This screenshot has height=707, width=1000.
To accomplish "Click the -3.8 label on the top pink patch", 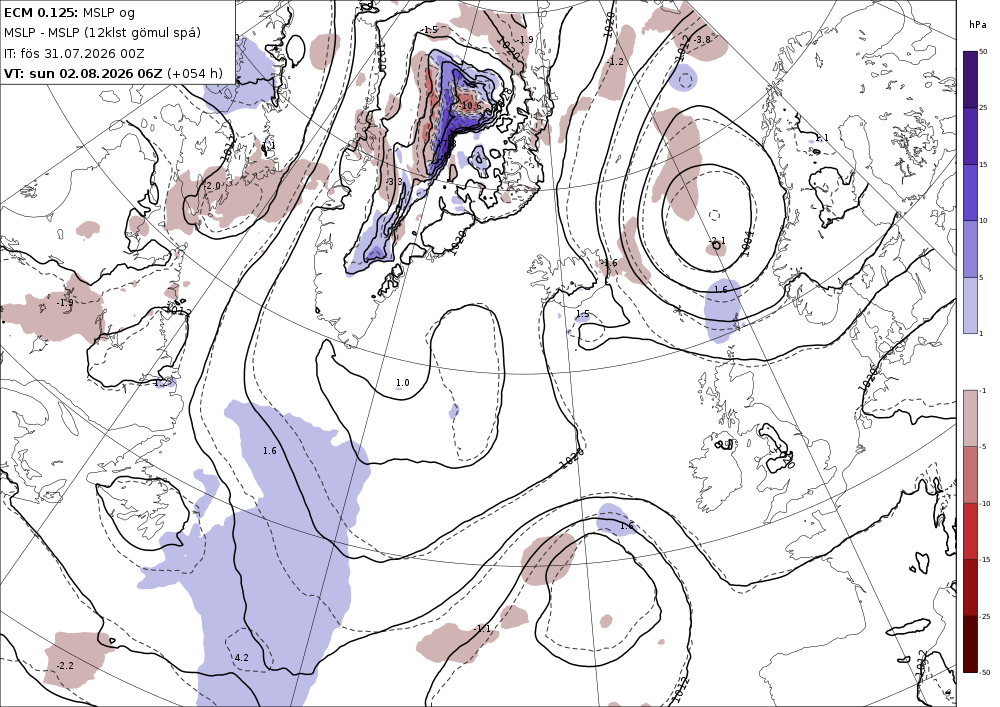I will pos(702,40).
